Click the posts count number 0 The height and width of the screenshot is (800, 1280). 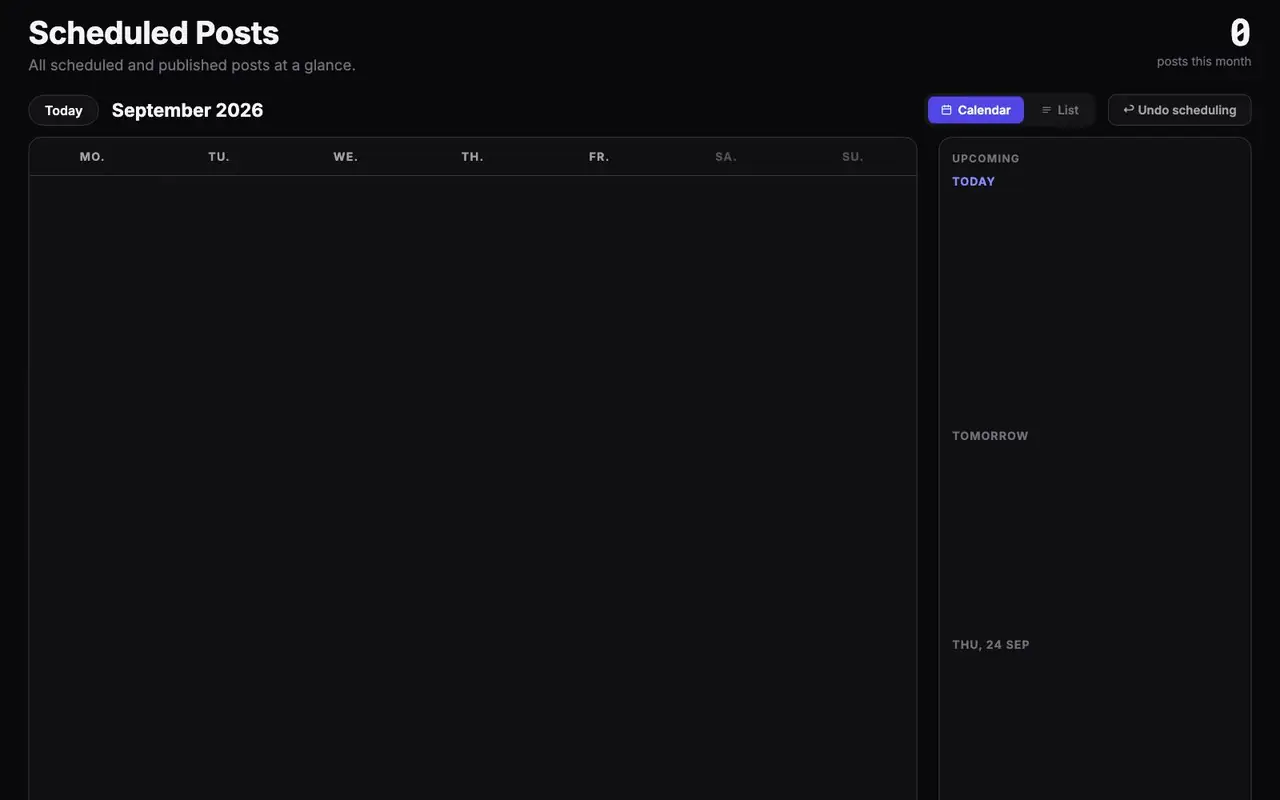1240,33
